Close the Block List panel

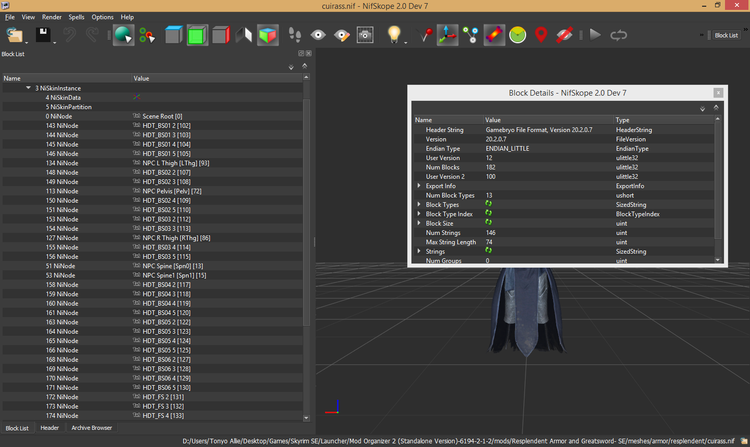pos(309,54)
